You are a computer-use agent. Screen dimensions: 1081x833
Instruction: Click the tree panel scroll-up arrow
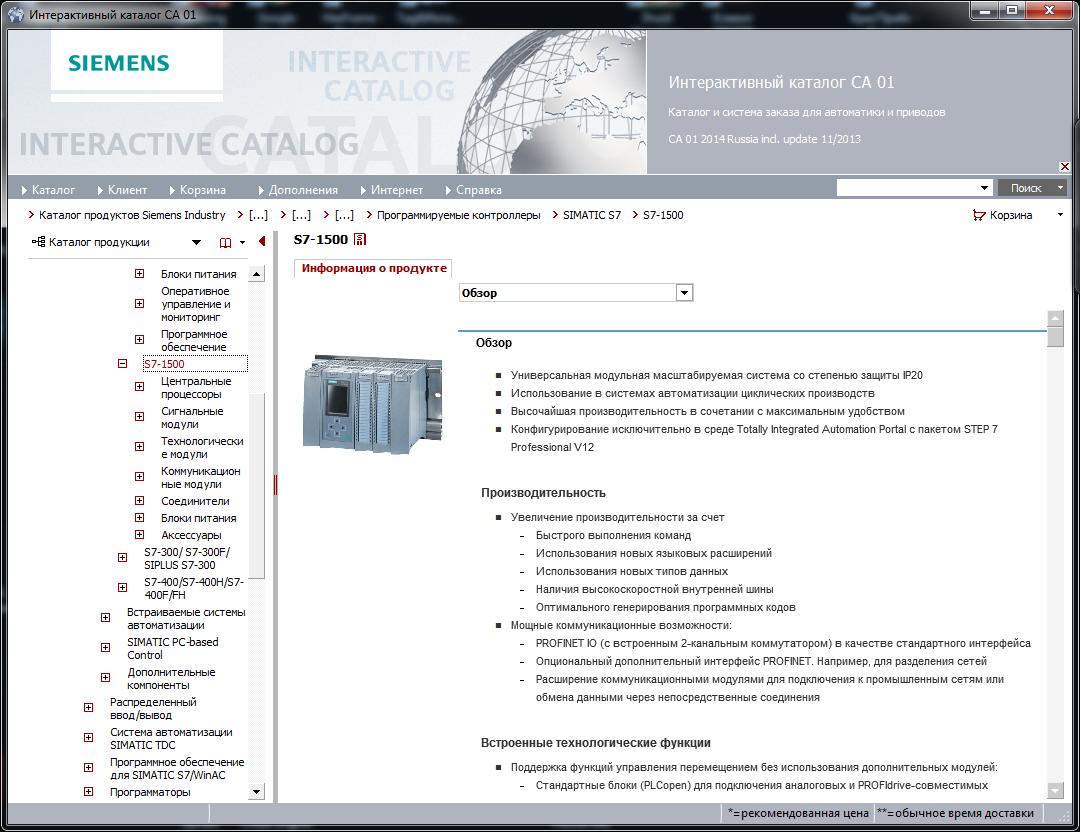(x=256, y=274)
